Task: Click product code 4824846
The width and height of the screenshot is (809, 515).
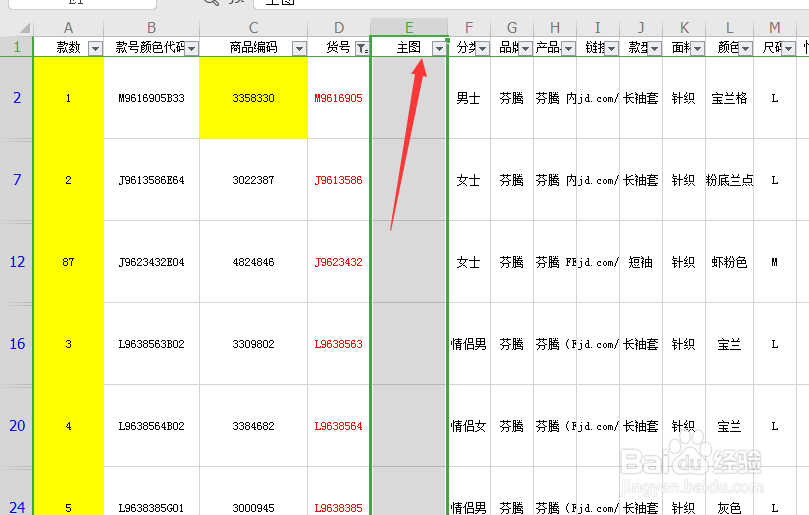Action: point(253,262)
